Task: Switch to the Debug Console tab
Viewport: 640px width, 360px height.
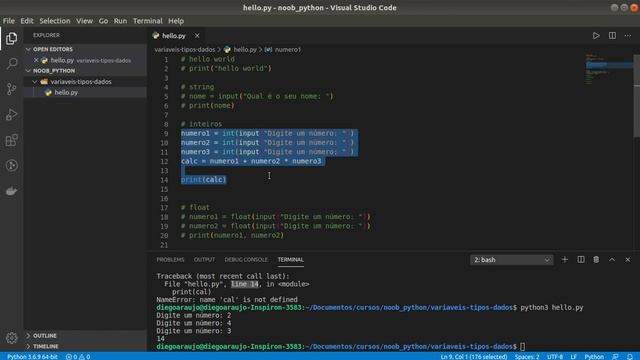Action: click(246, 260)
